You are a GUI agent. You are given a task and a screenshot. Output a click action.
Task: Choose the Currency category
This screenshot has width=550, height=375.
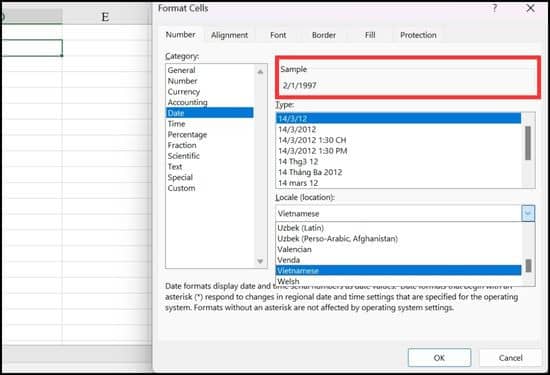coord(209,92)
